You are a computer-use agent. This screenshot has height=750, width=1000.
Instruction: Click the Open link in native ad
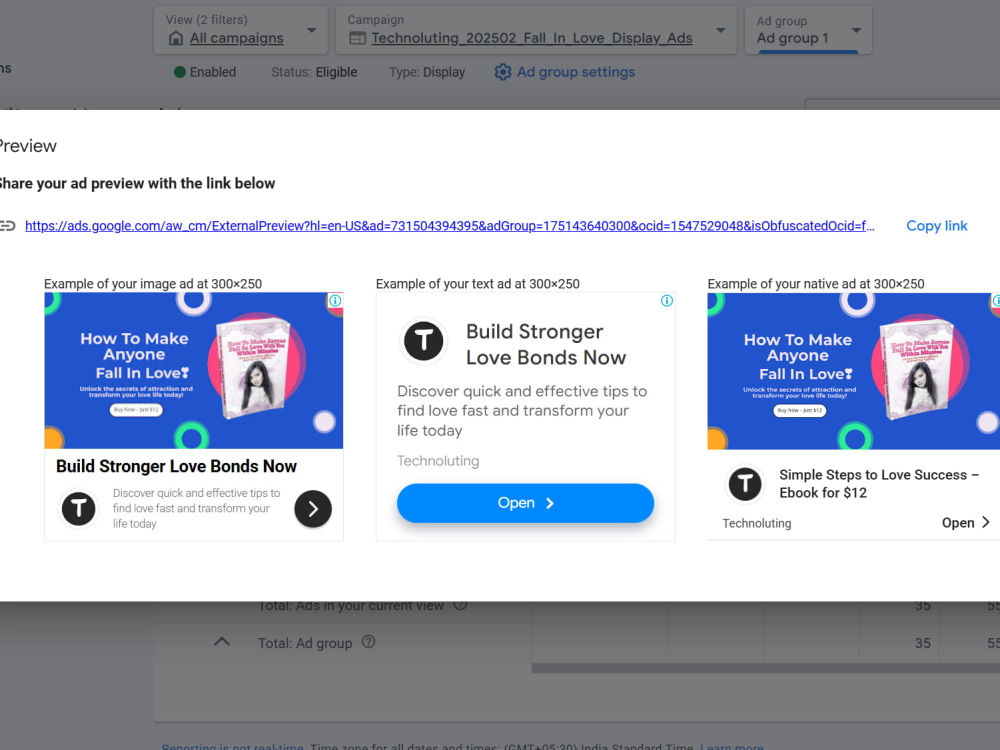click(966, 523)
